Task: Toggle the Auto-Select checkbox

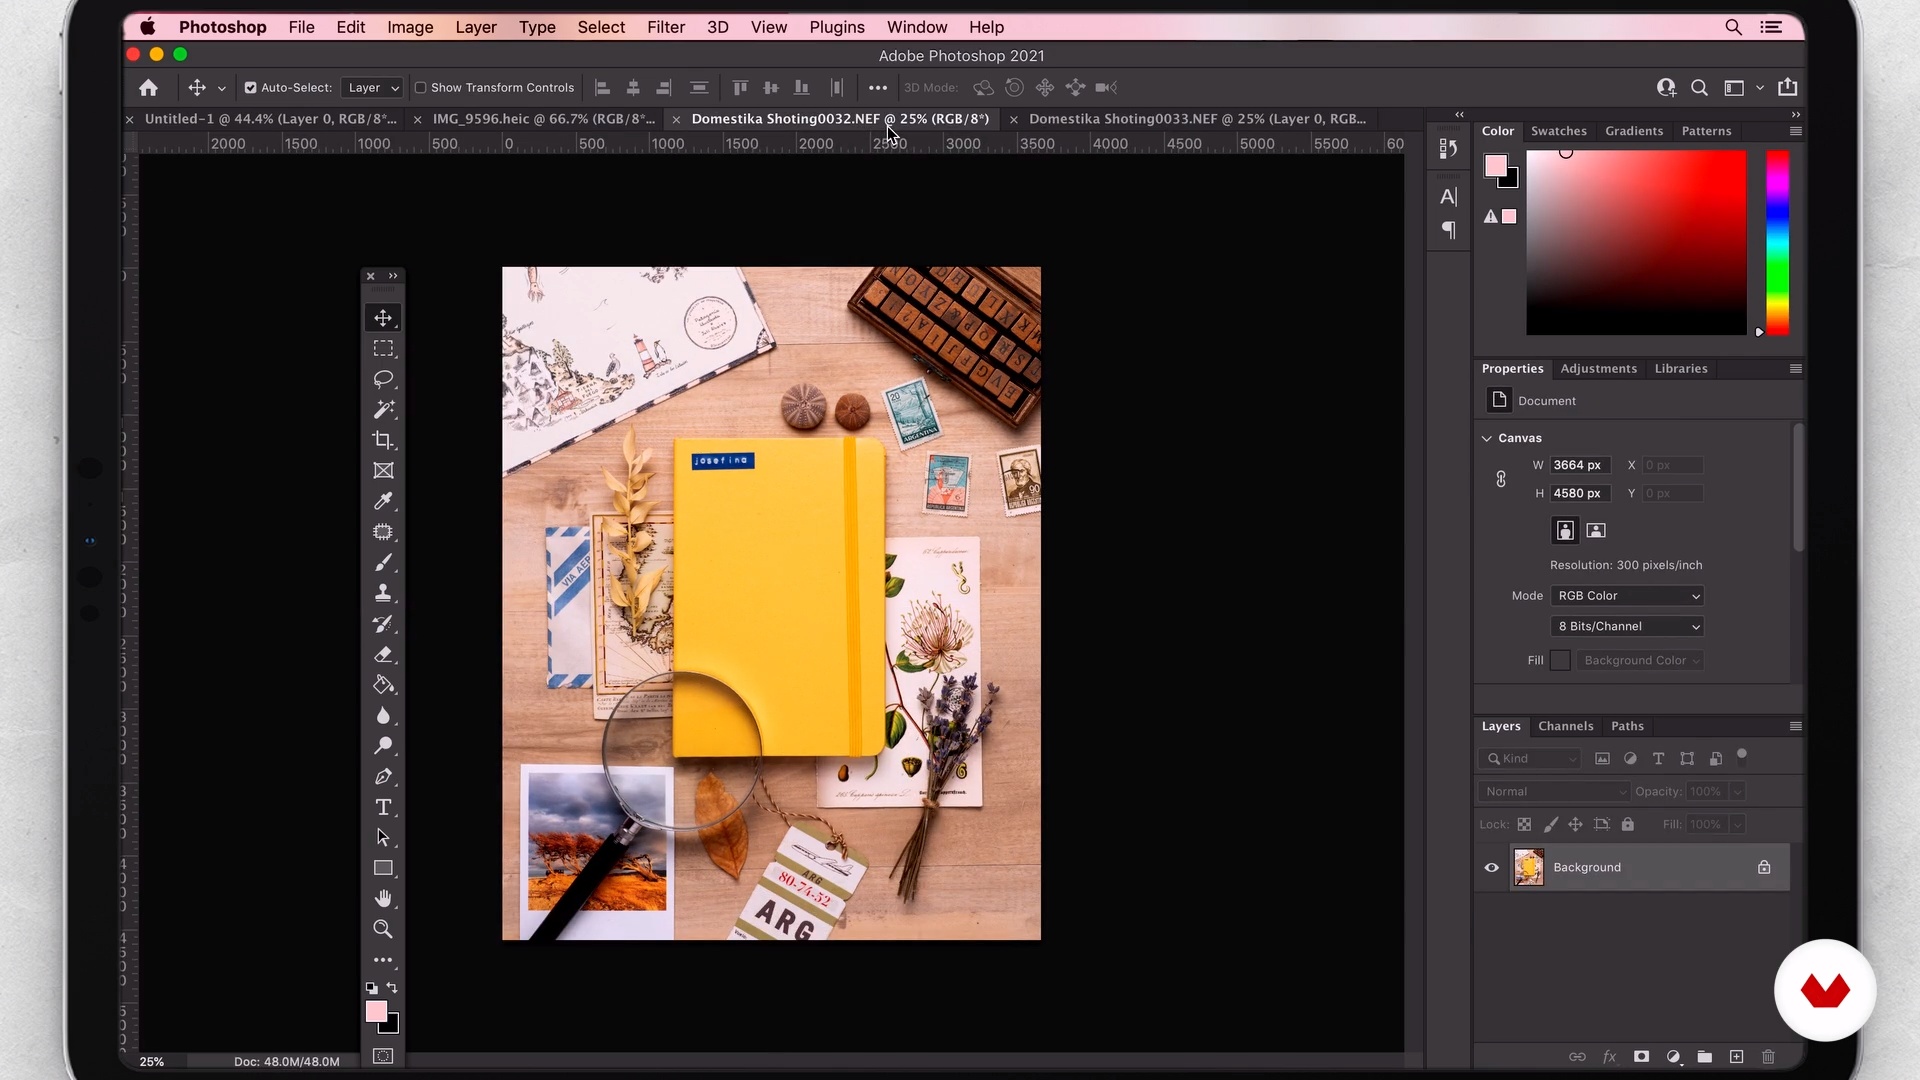Action: 251,88
